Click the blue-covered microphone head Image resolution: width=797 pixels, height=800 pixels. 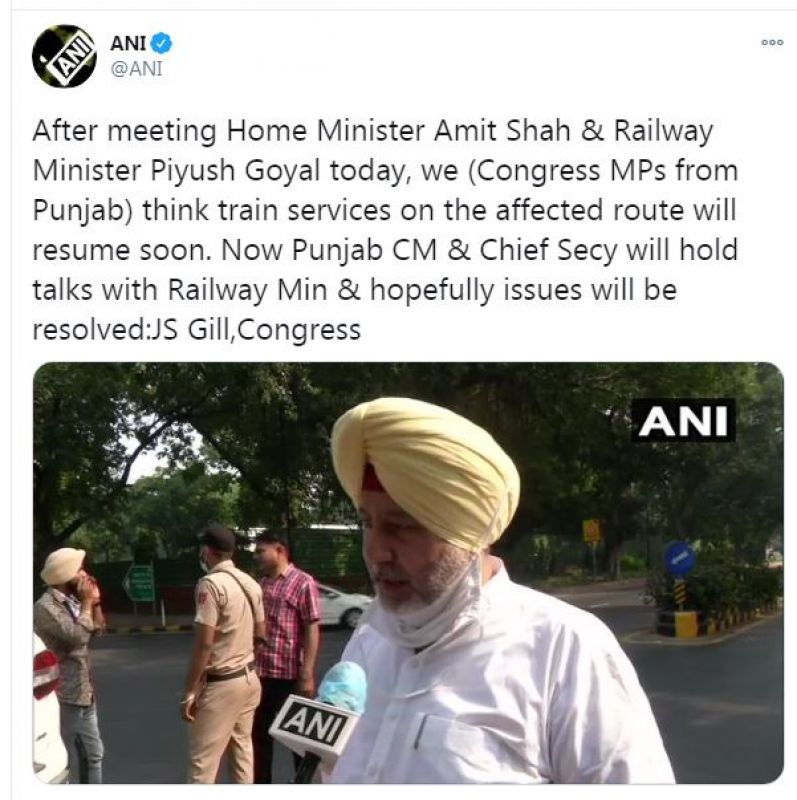342,687
